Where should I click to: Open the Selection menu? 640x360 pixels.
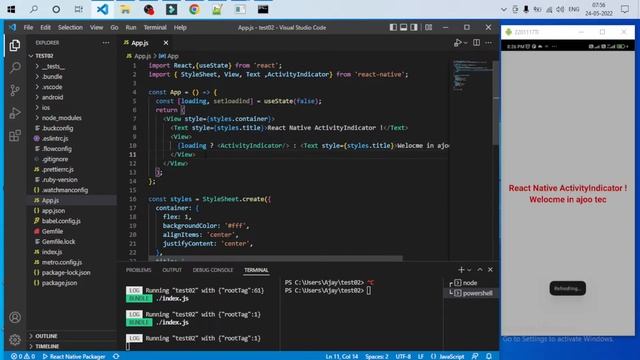pos(70,27)
